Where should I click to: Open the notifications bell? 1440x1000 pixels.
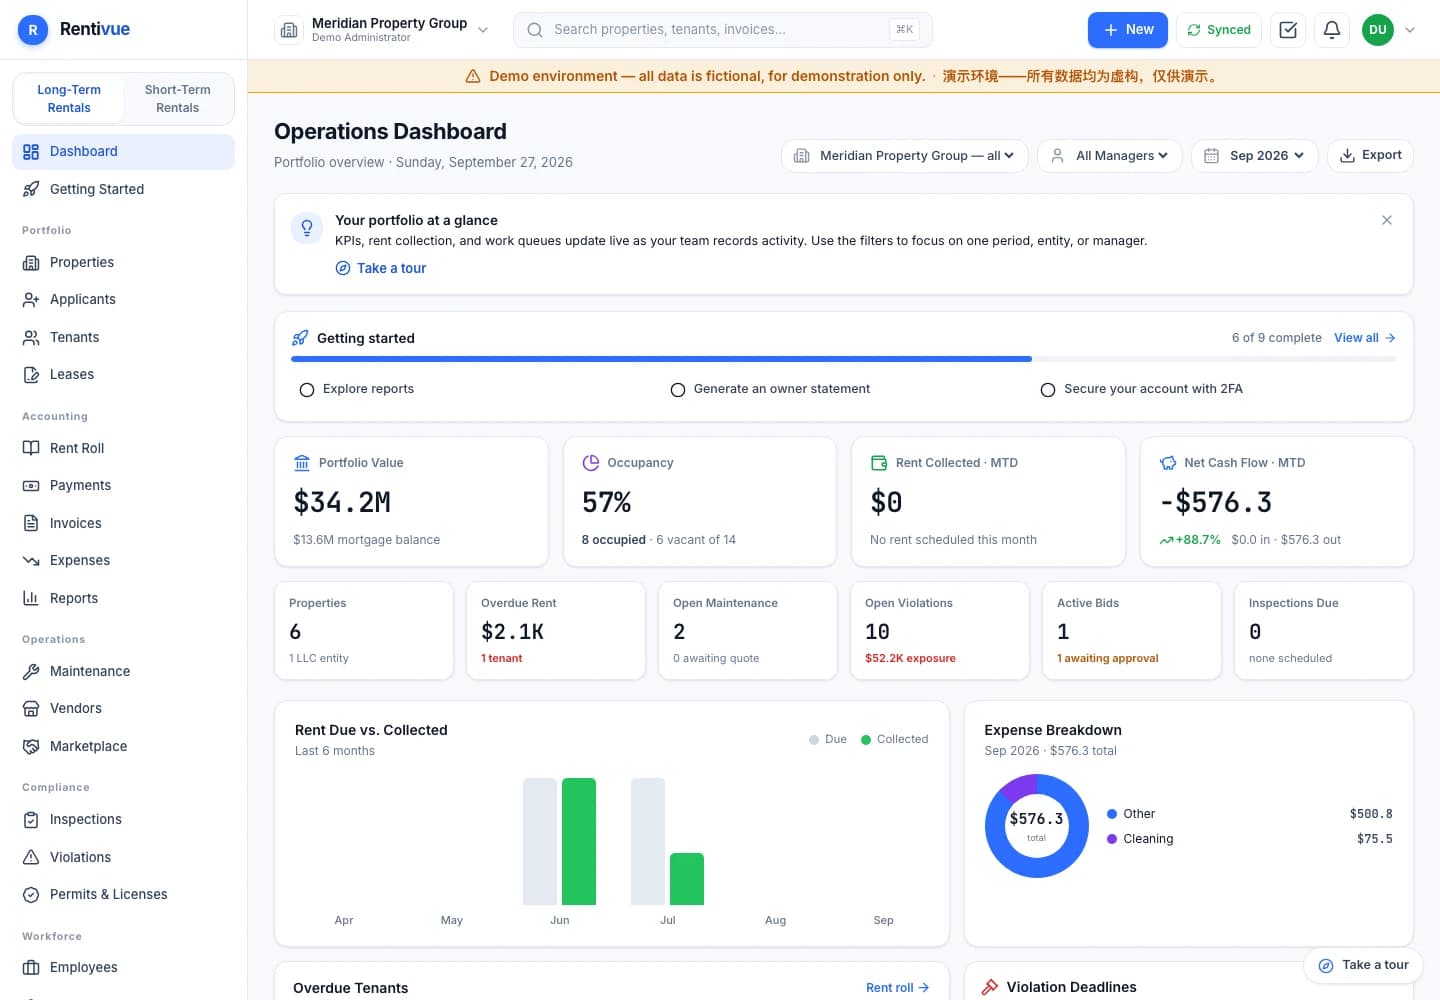click(1331, 30)
